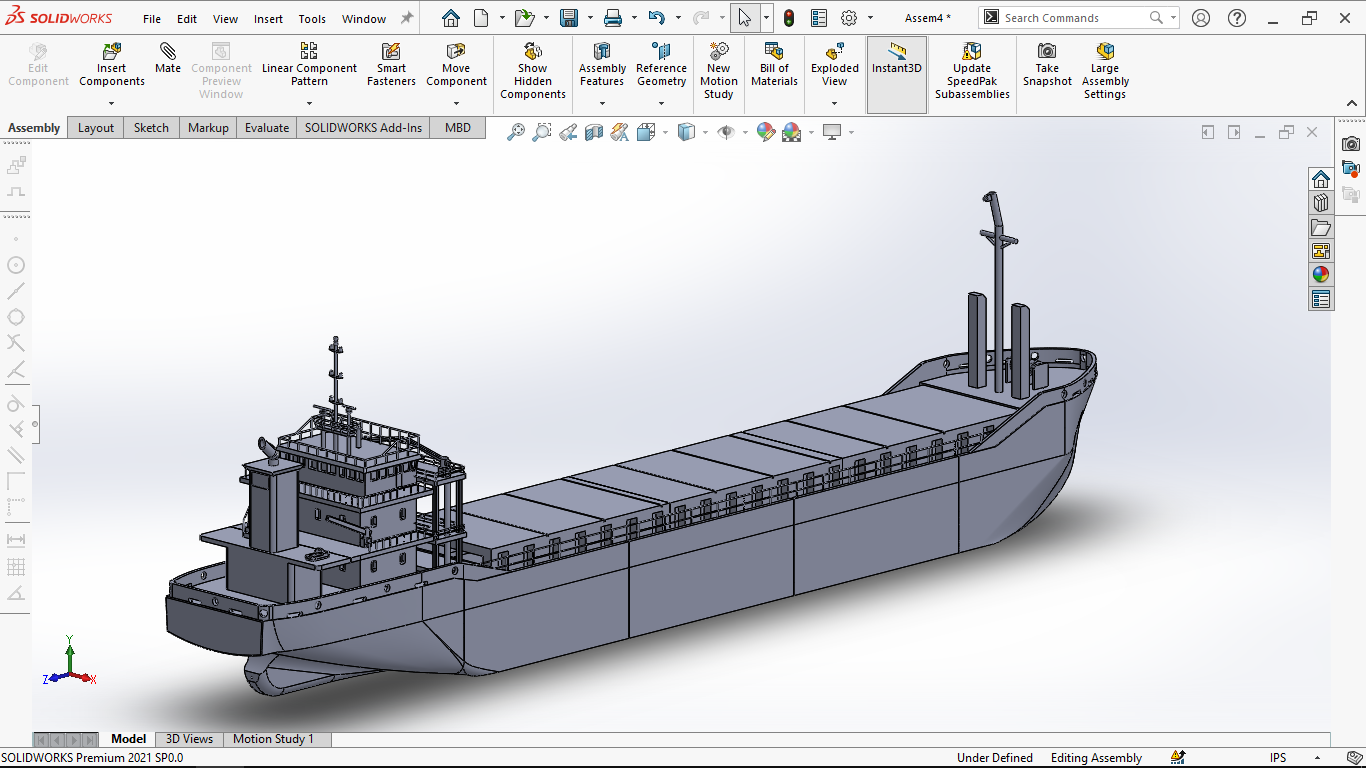Open the Insert Components tool

(112, 64)
